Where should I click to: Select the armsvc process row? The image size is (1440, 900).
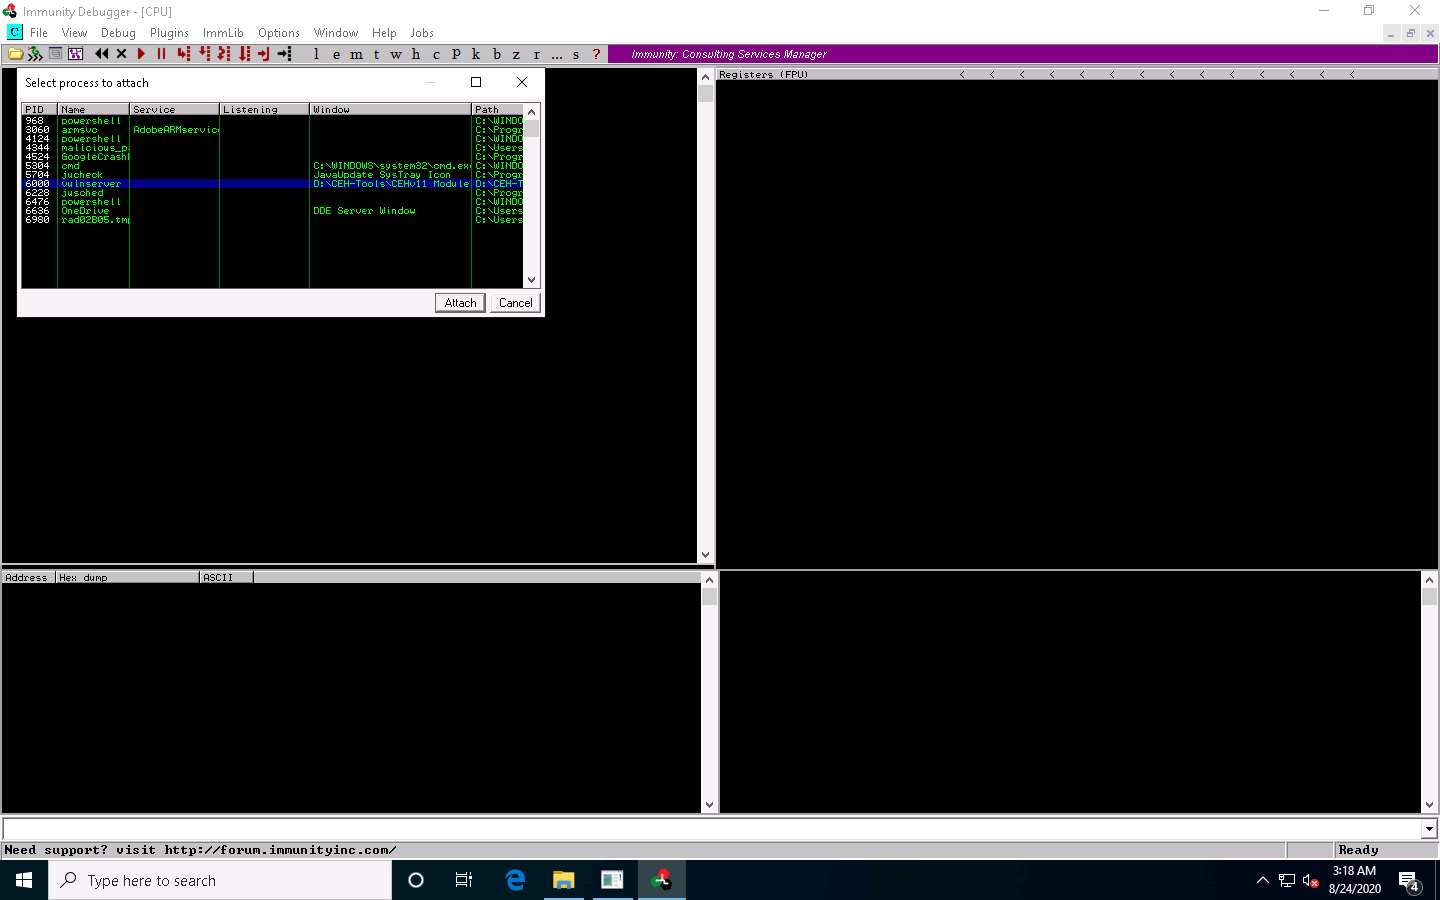(x=272, y=130)
